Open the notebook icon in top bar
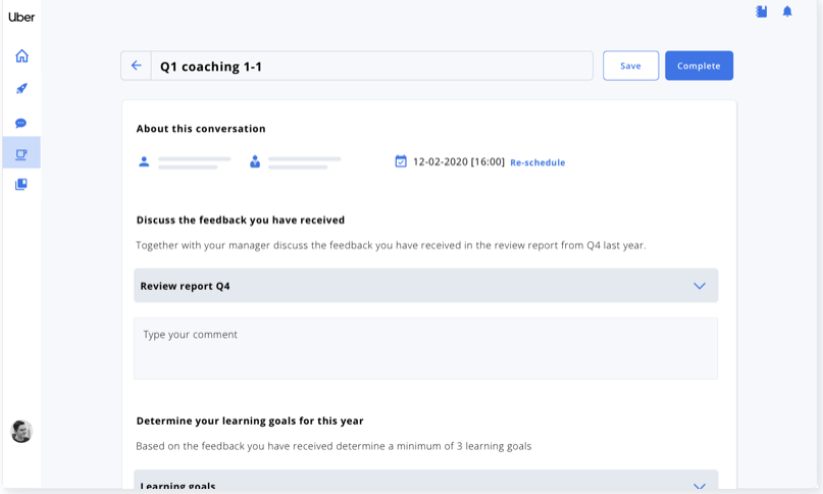This screenshot has width=823, height=494. tap(761, 12)
